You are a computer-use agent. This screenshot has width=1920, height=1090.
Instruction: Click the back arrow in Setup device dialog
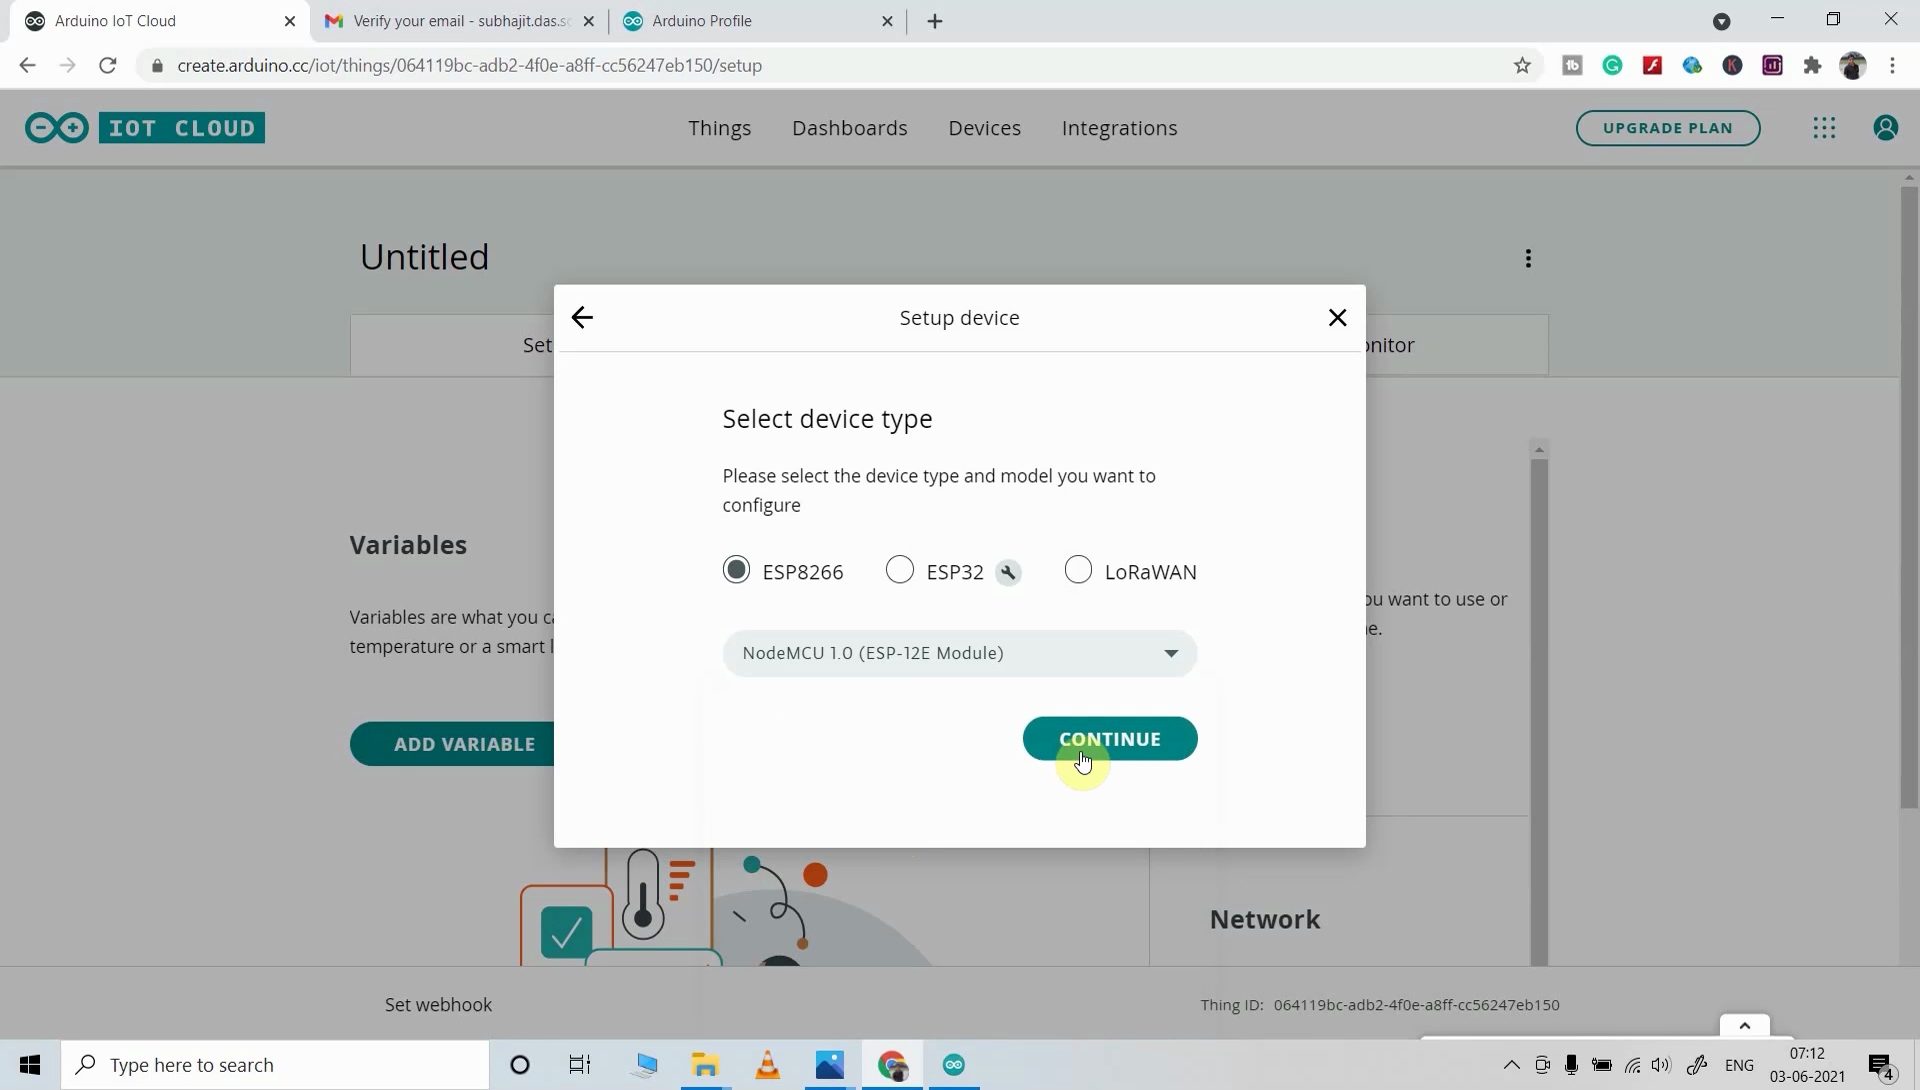tap(581, 317)
